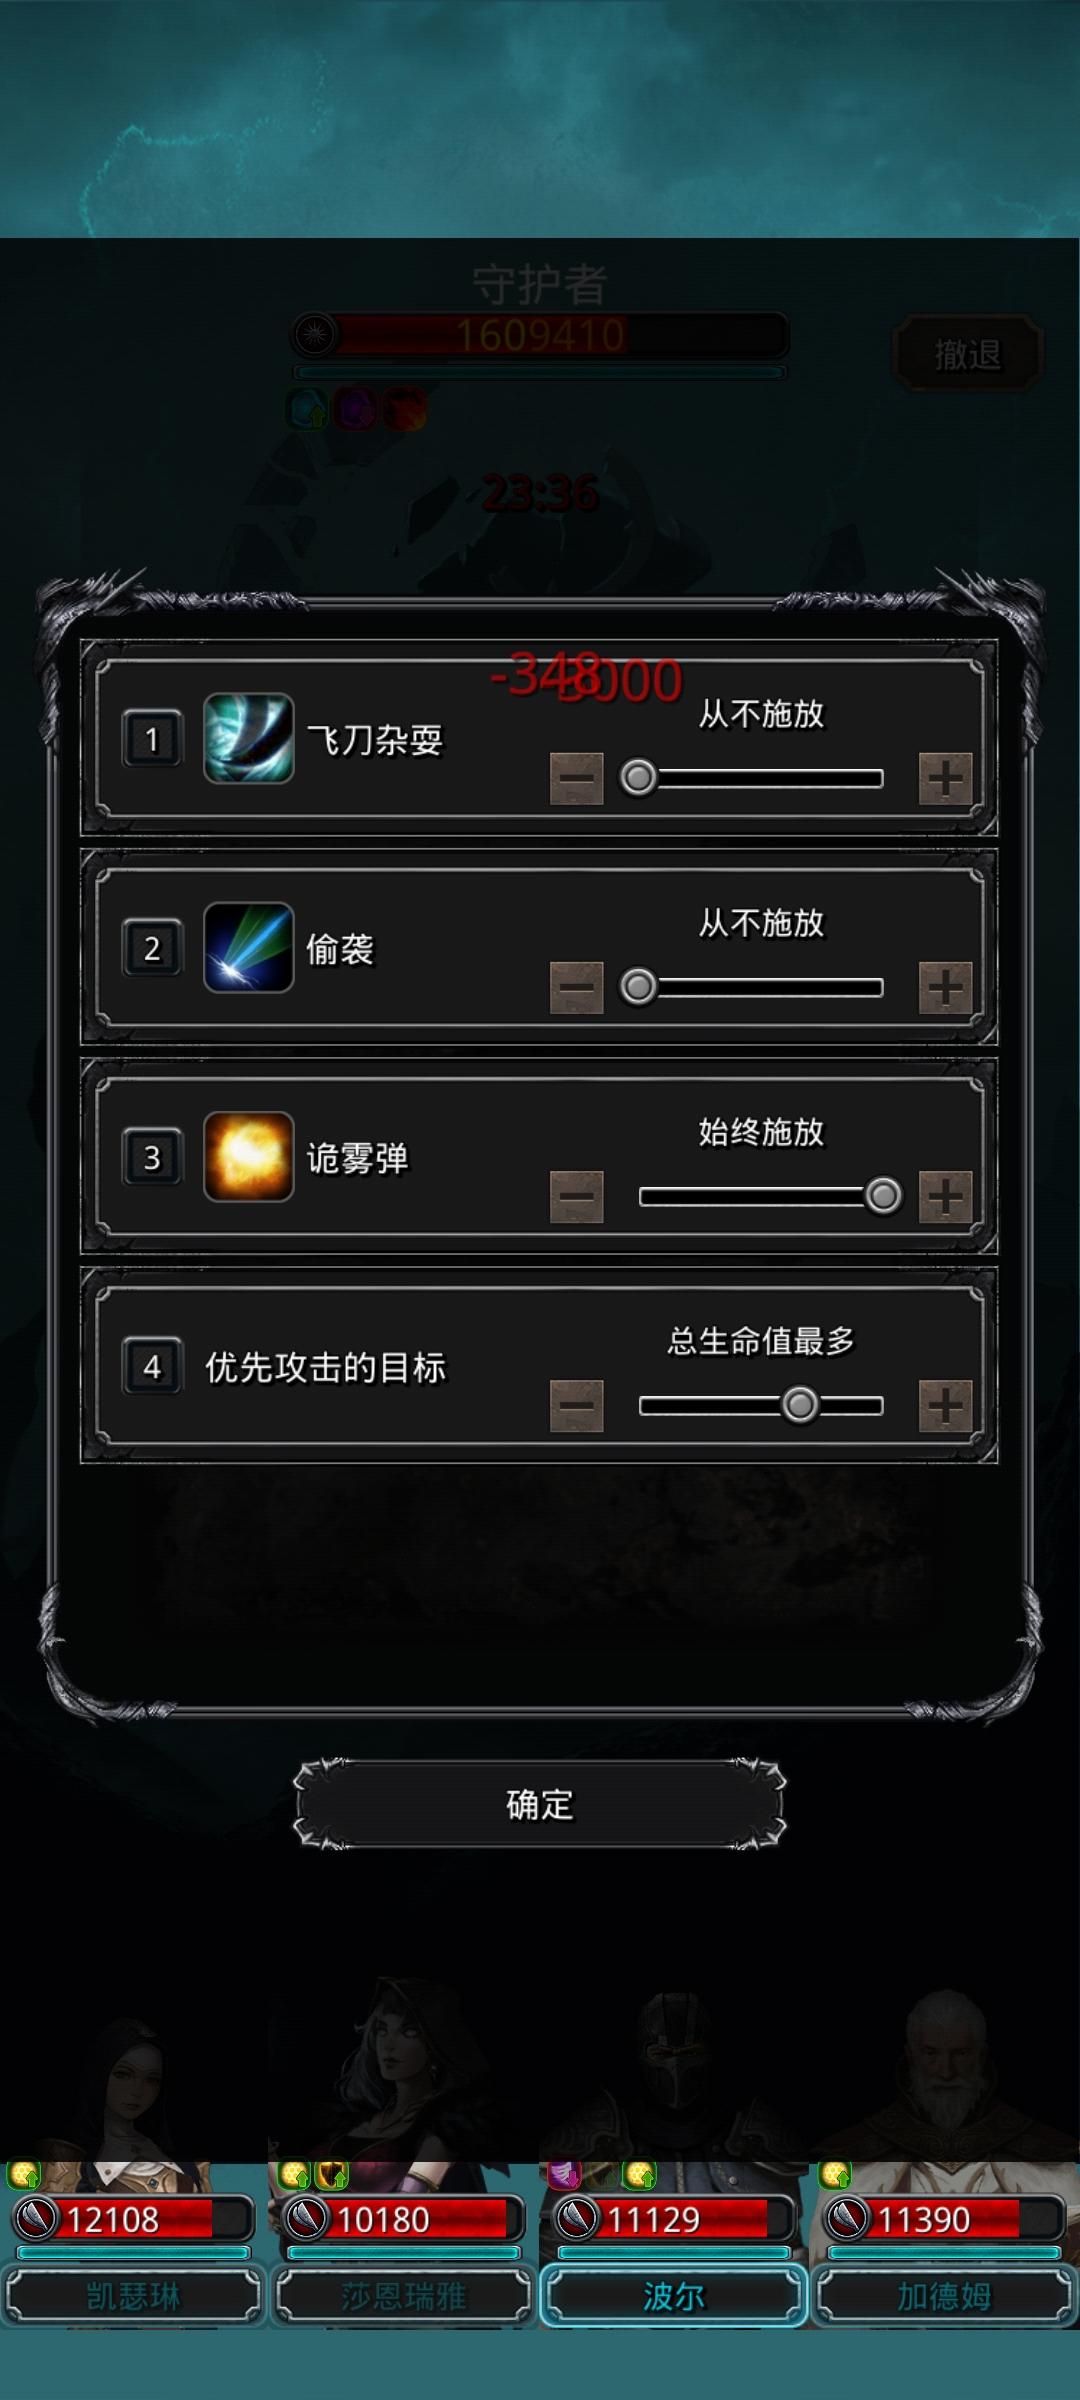The height and width of the screenshot is (2400, 1080).
Task: Confirm settings with the 确定 button
Action: pos(540,1804)
